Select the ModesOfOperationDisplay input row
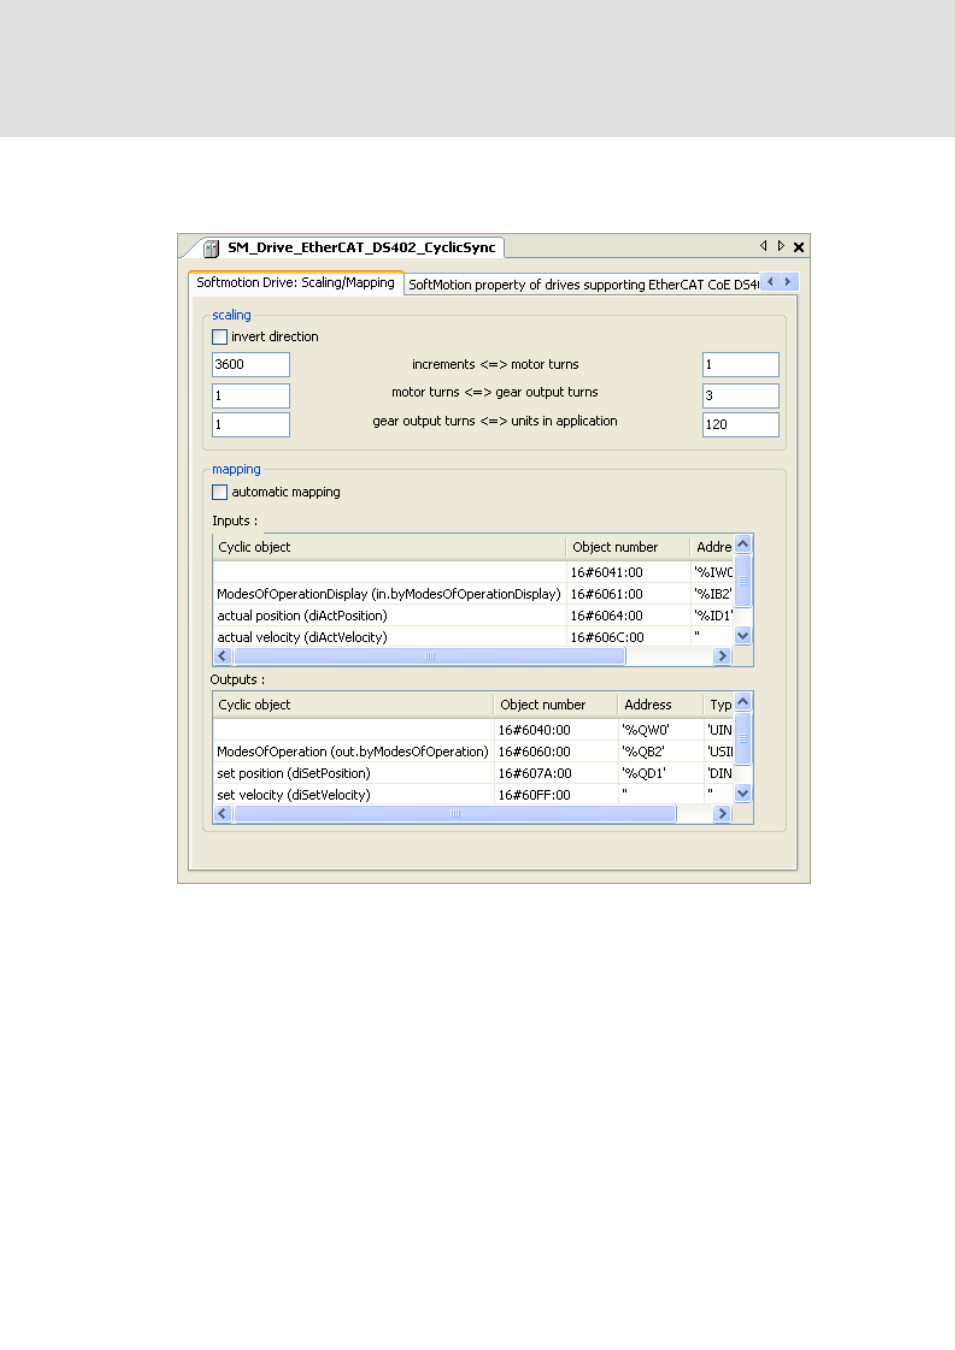 [474, 594]
